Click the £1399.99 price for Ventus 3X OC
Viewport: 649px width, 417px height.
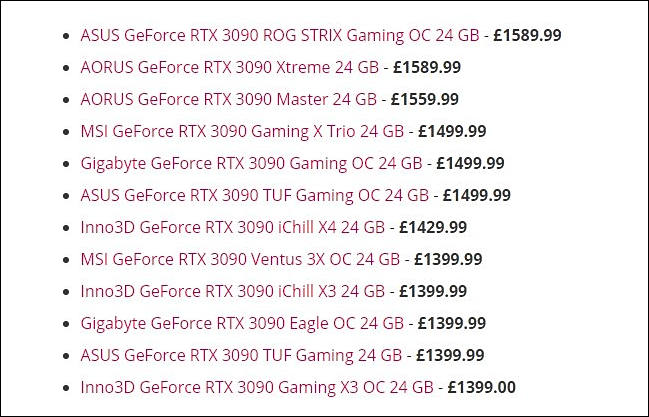pos(448,259)
